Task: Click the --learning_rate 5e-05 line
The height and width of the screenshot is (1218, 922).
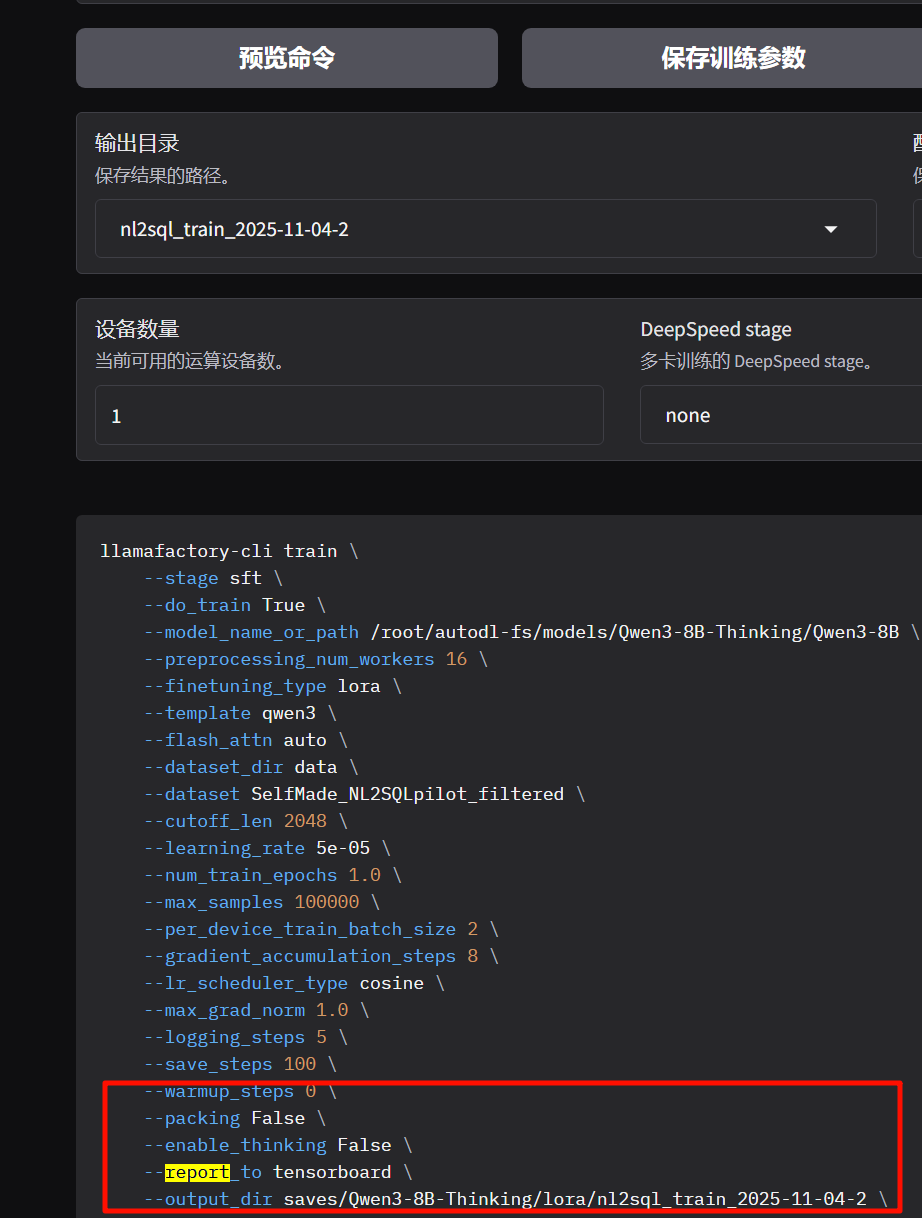Action: pos(267,848)
